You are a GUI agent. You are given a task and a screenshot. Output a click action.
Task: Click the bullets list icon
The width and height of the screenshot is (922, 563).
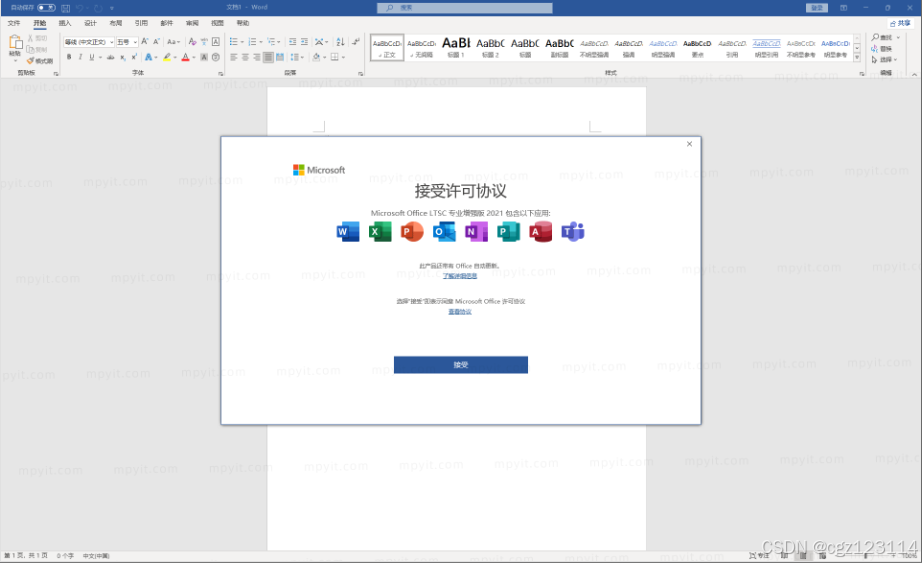pyautogui.click(x=233, y=42)
